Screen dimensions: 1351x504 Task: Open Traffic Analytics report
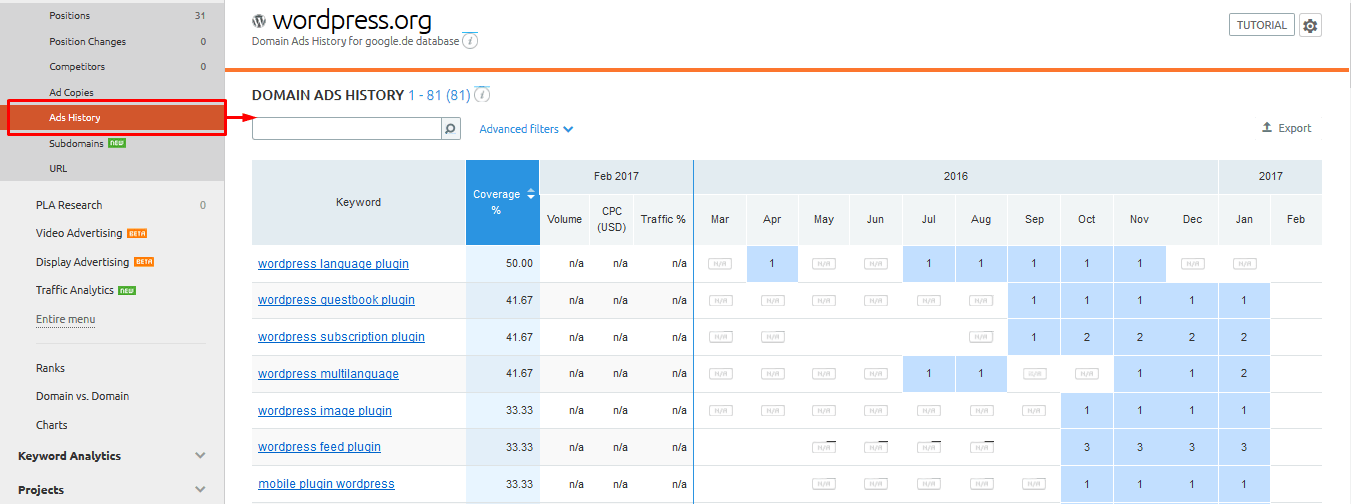coord(75,290)
